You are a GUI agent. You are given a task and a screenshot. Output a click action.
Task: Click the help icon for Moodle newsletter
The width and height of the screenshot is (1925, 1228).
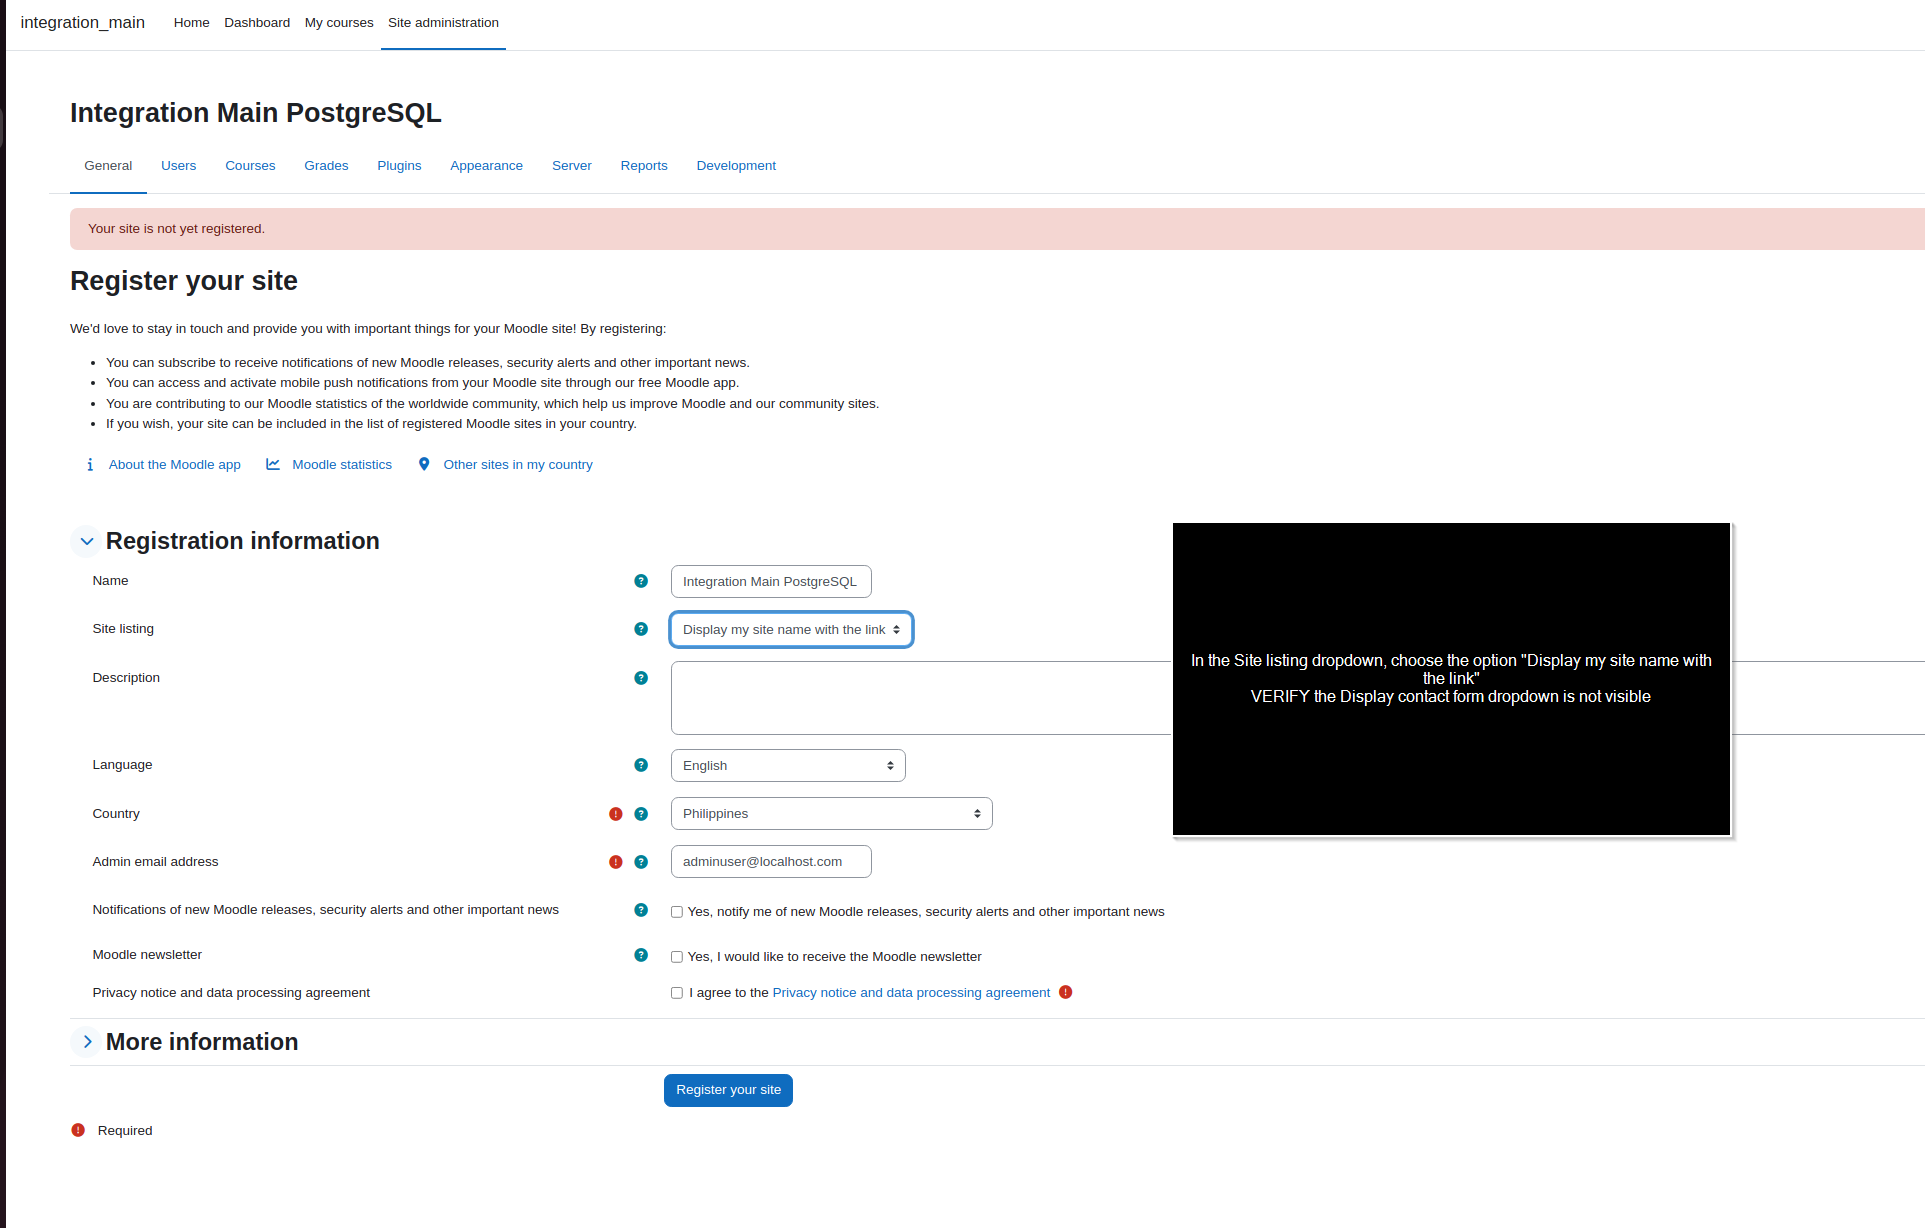641,955
